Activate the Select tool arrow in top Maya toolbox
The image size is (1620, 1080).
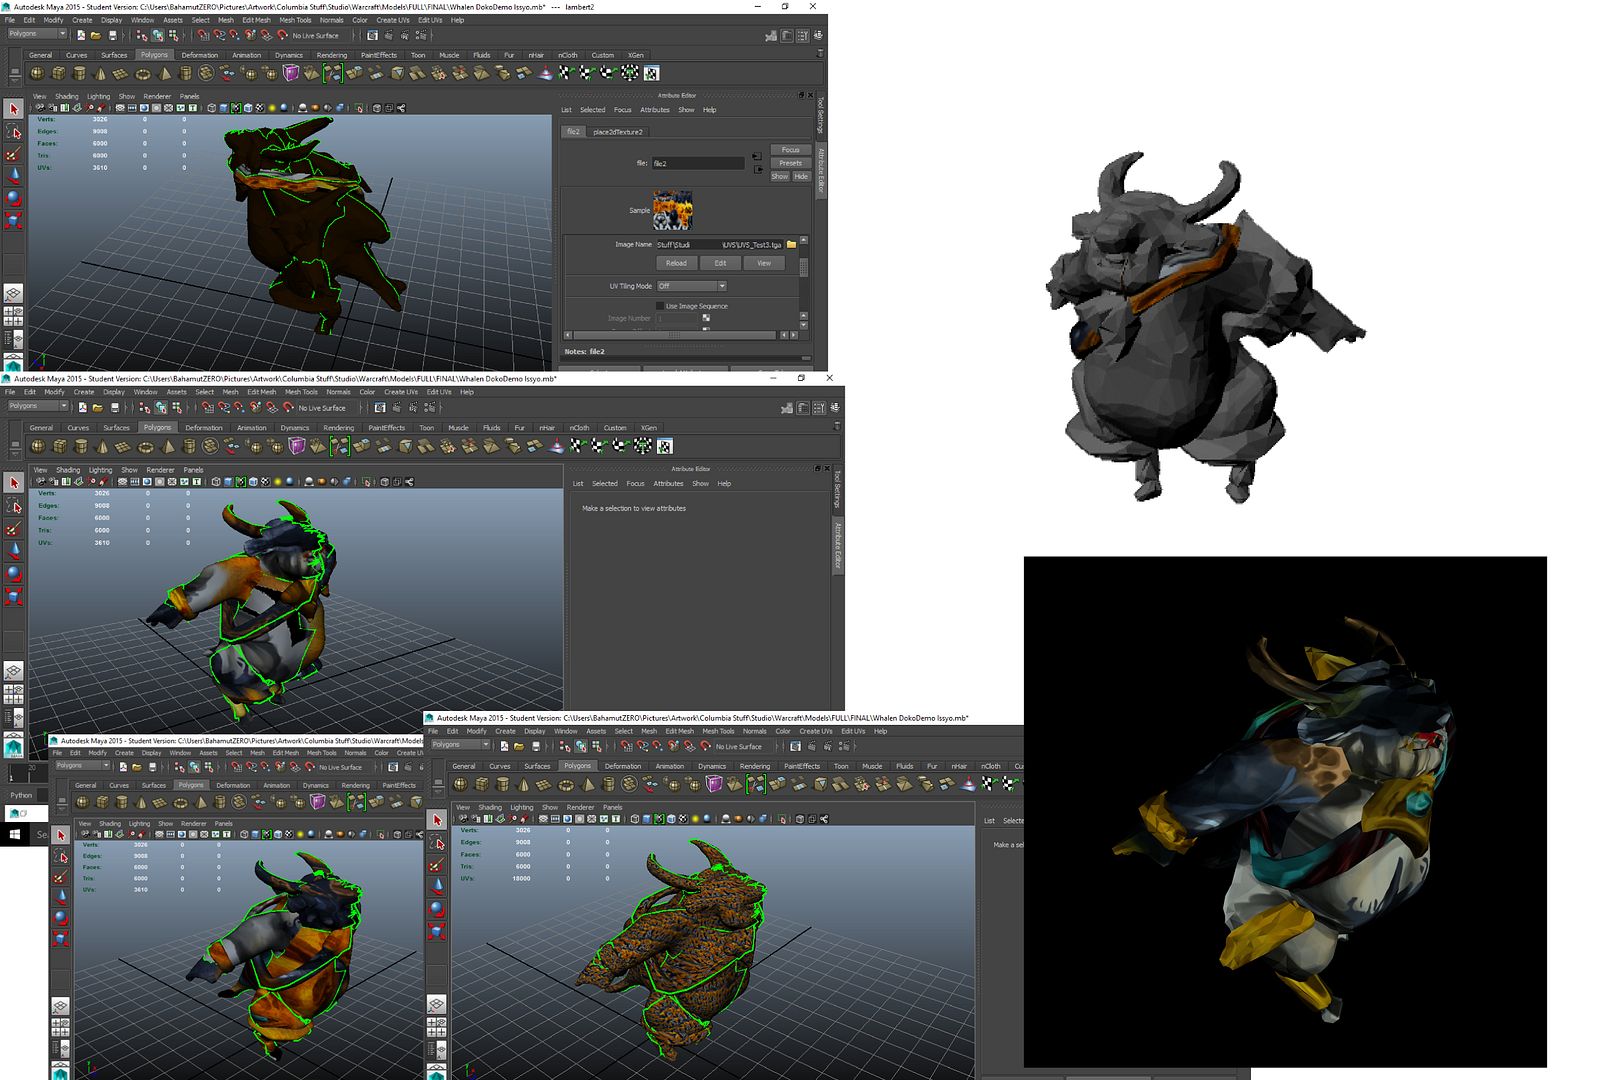[x=13, y=109]
